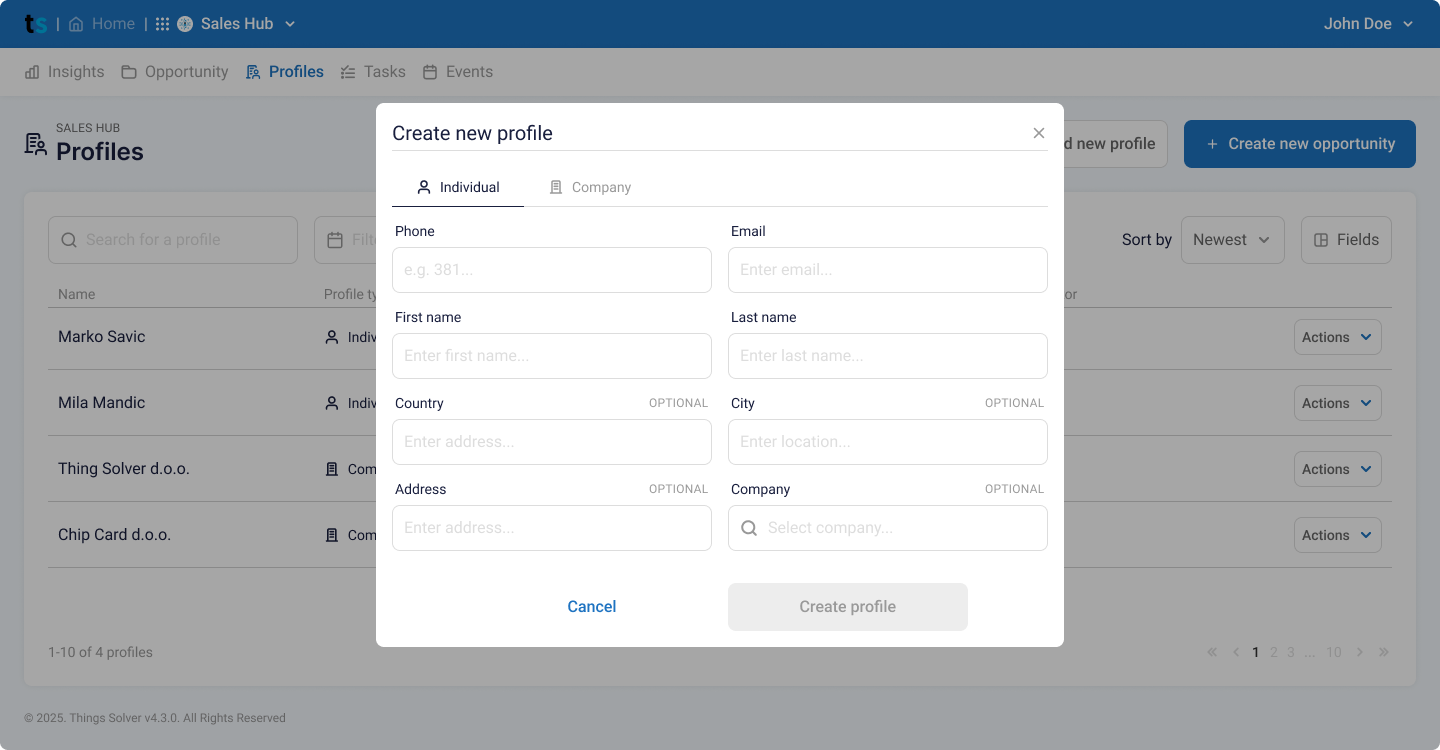Click the individual person icon in Marko Savic row

point(332,337)
